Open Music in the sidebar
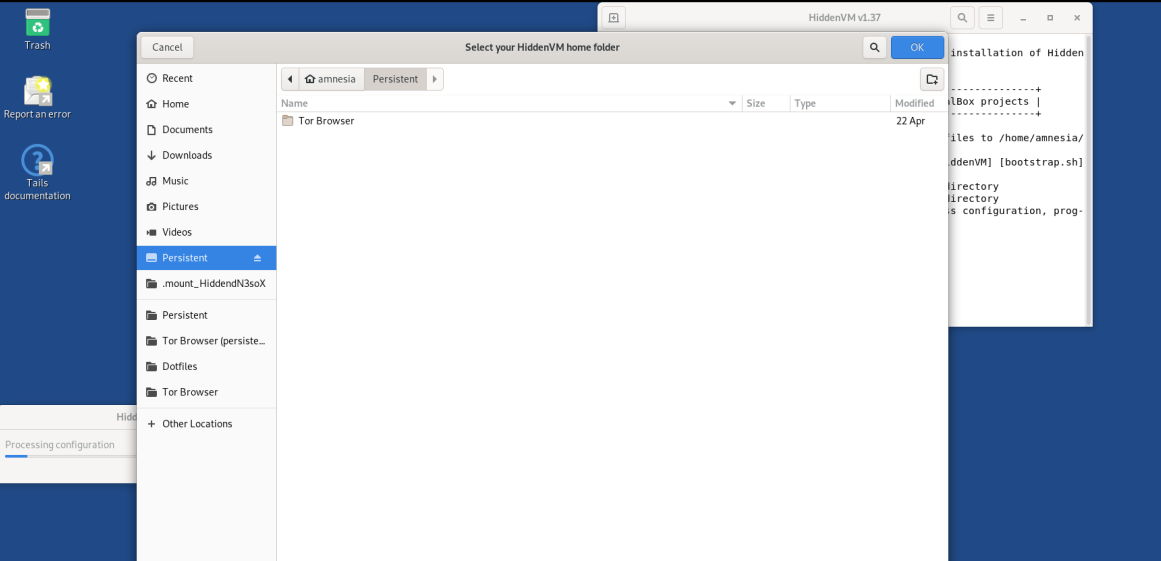 (x=207, y=181)
